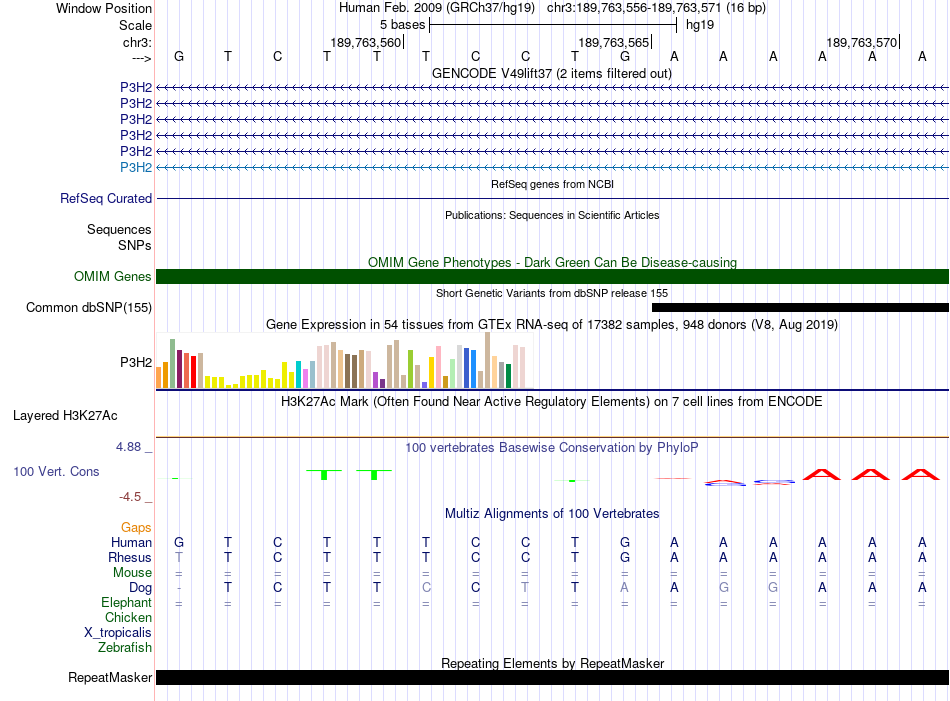Image resolution: width=950 pixels, height=701 pixels.
Task: Open the OMIM Gene Phenotypes track title
Action: [x=552, y=262]
